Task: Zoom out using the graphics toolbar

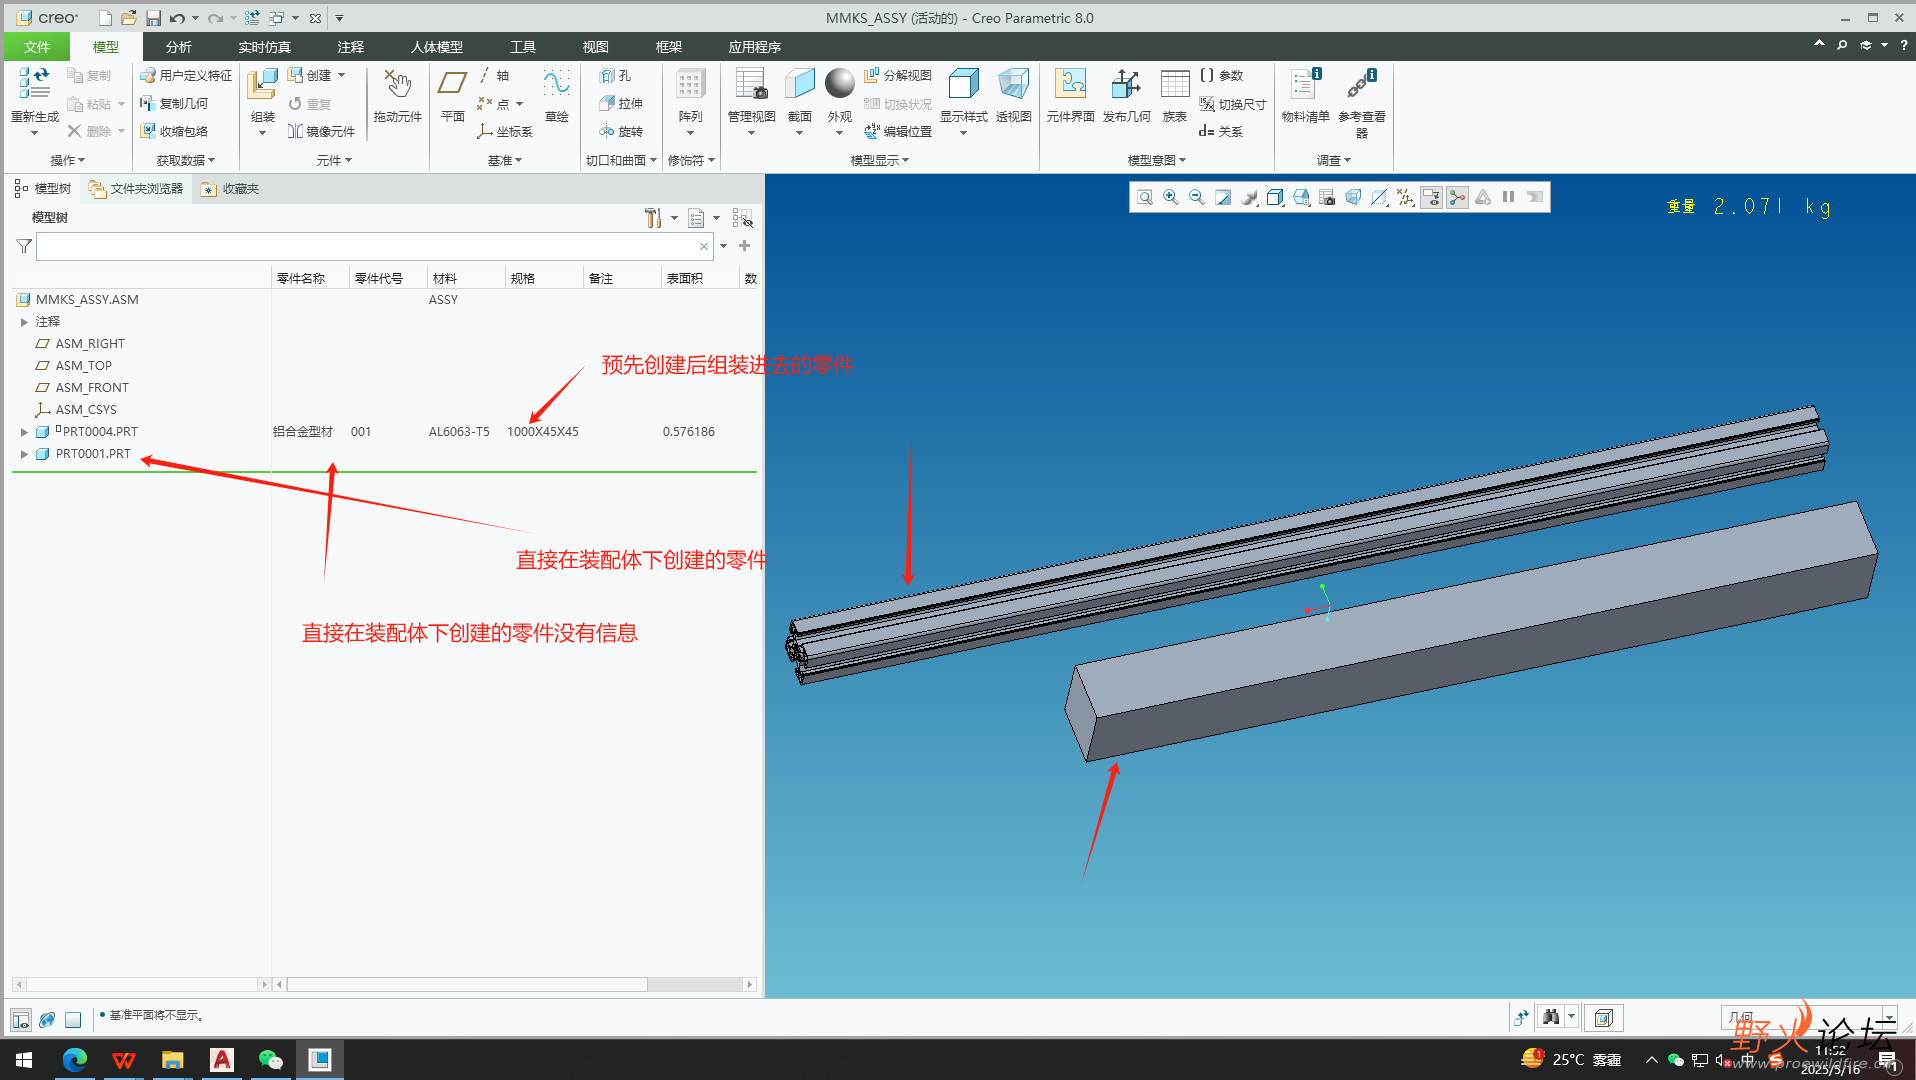Action: click(x=1197, y=198)
